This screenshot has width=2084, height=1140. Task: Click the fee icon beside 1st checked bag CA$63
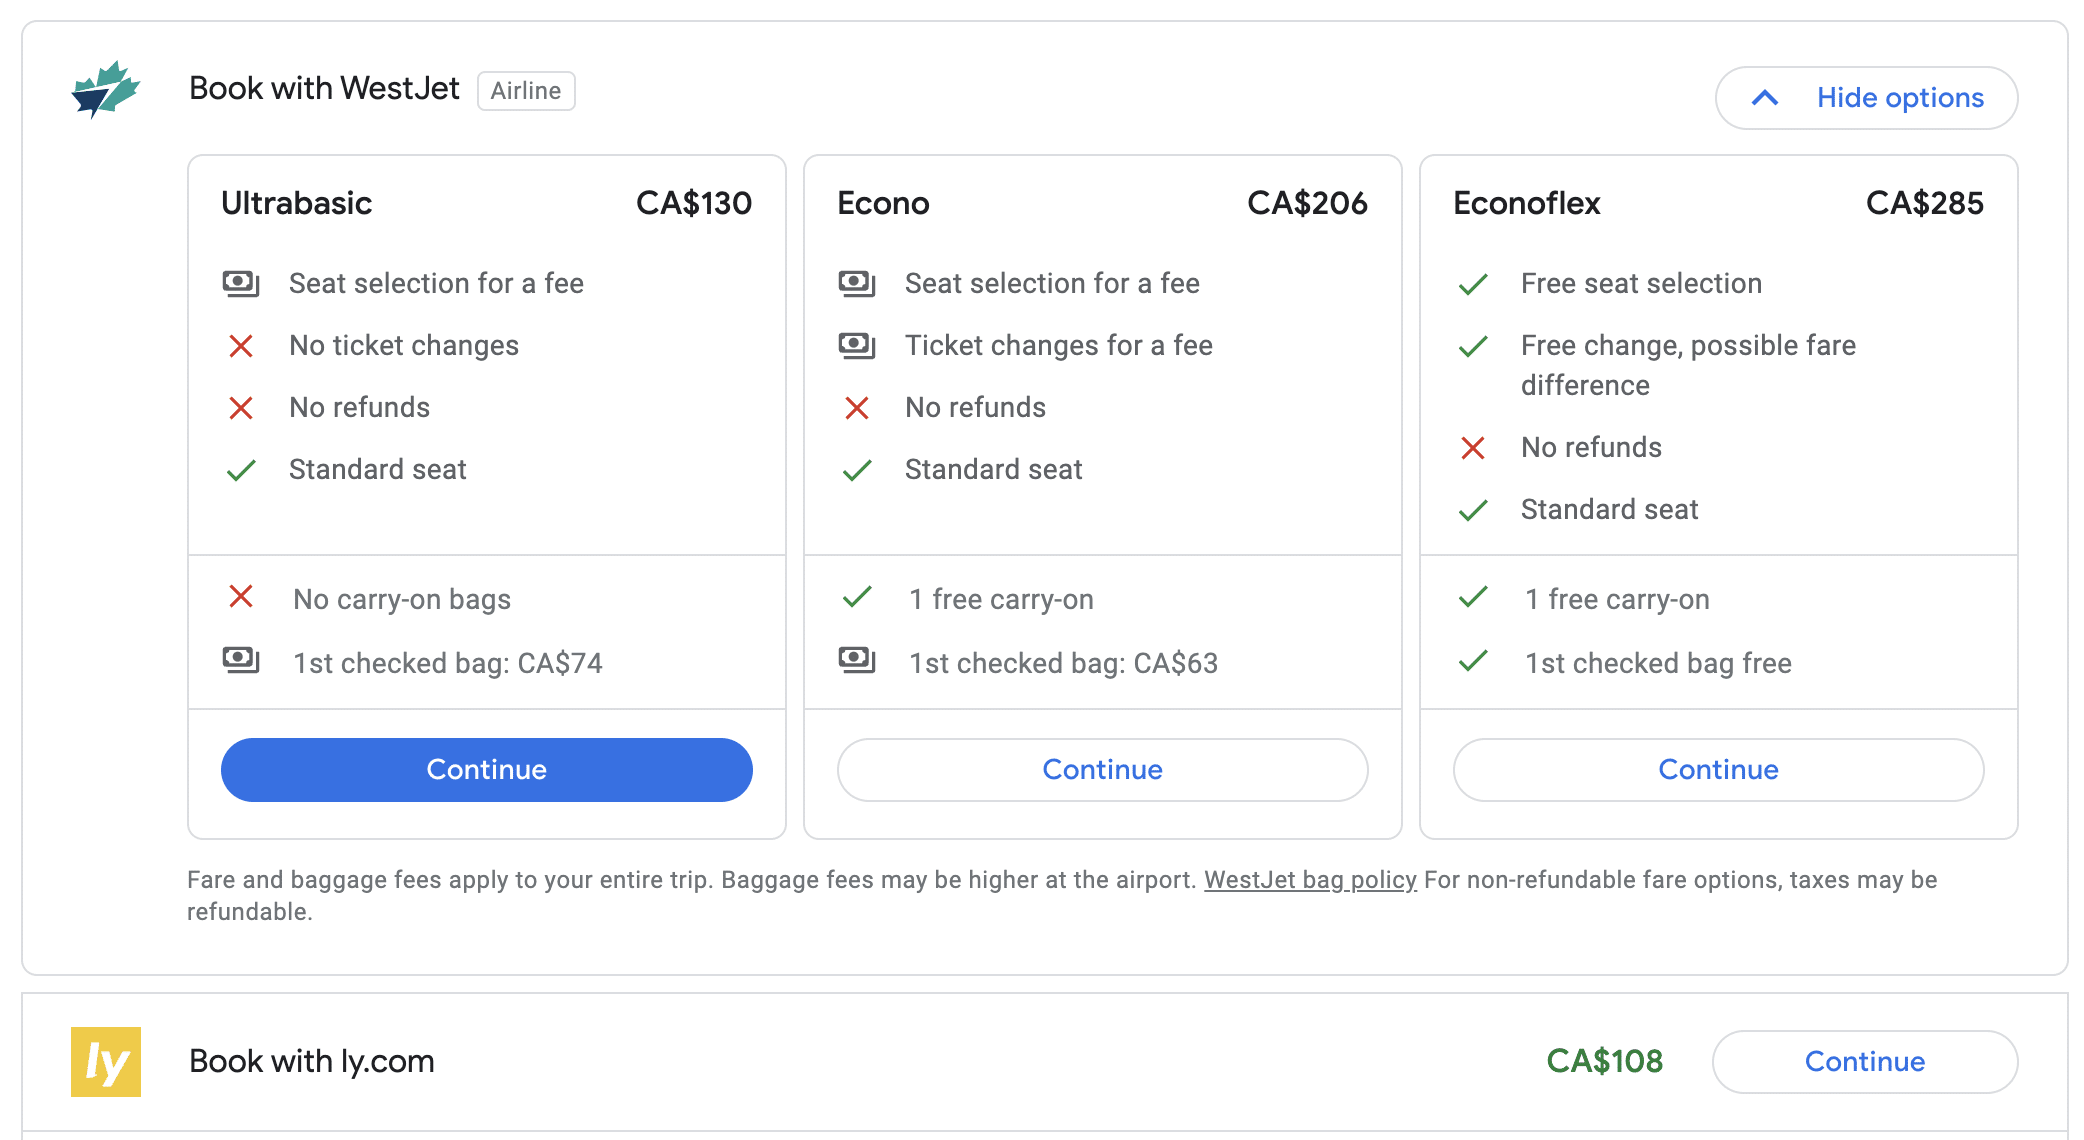[x=857, y=660]
